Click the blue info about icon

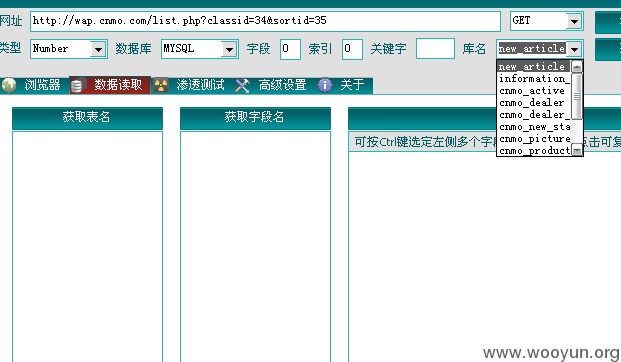[x=325, y=85]
